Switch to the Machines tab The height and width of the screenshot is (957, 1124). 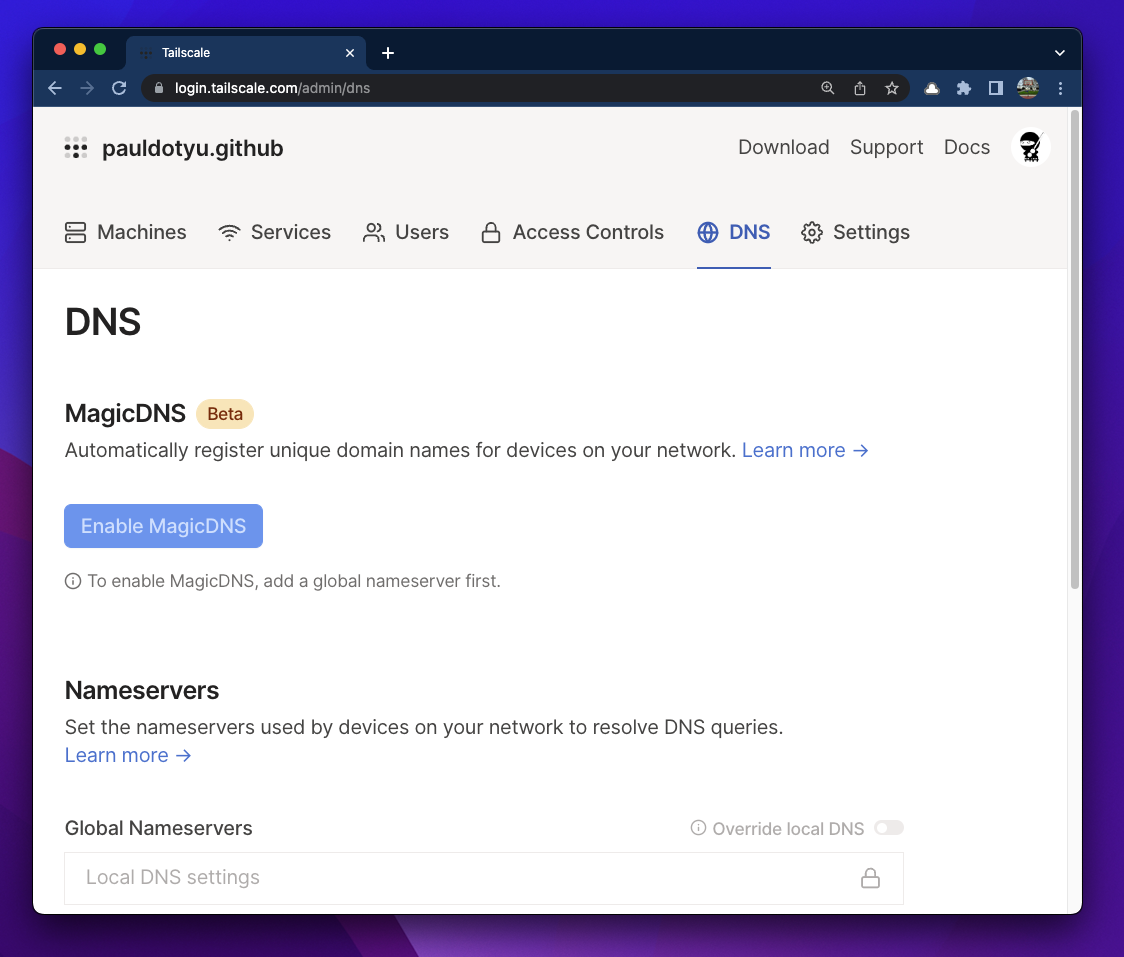(126, 232)
